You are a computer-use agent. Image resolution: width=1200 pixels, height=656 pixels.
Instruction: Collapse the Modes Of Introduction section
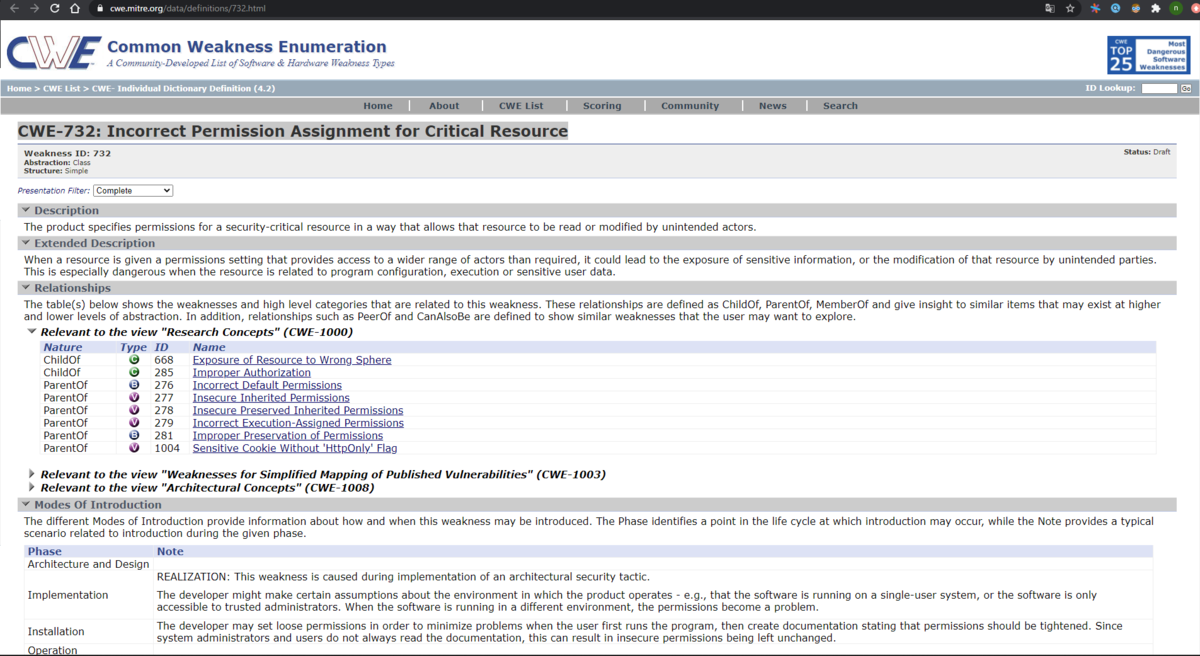click(x=26, y=505)
